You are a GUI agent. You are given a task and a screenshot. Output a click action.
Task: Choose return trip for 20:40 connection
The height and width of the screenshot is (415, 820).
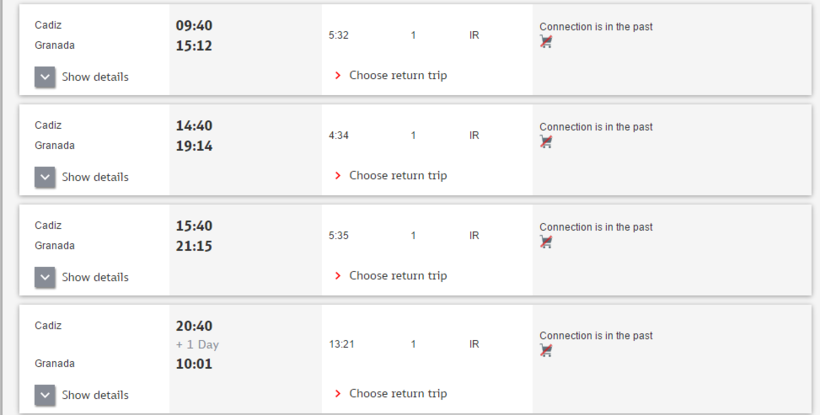397,393
